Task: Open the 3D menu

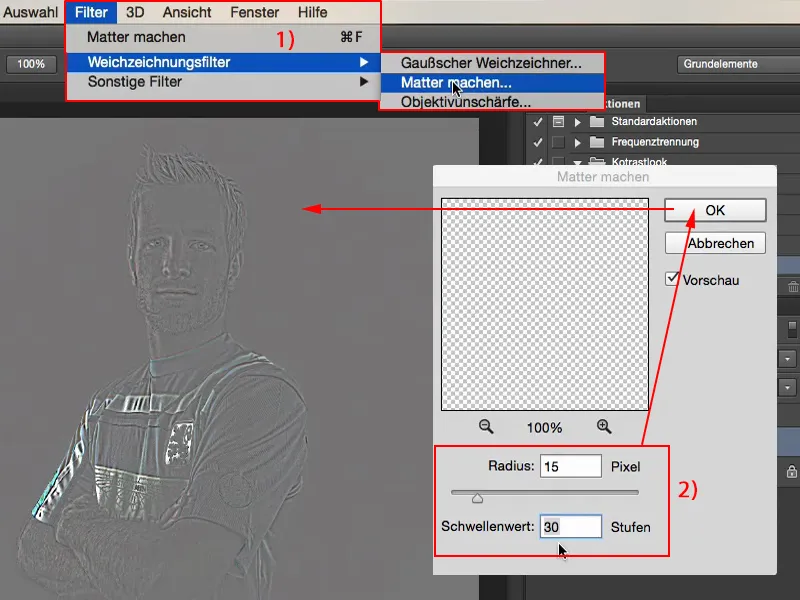Action: coord(135,12)
